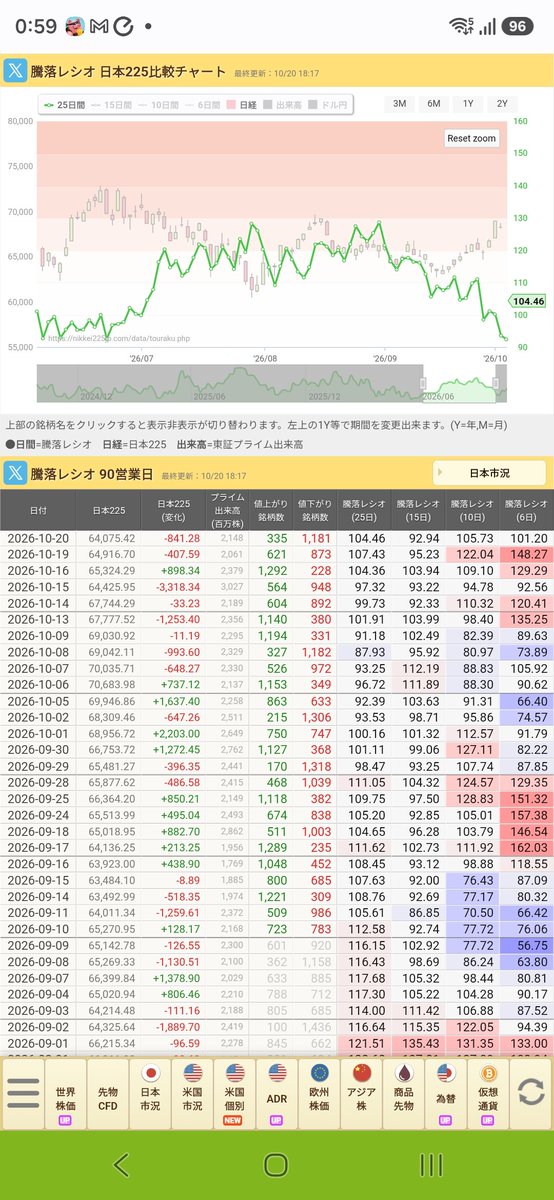
Task: Grab the left handle of the chart range navigator
Action: click(x=422, y=384)
